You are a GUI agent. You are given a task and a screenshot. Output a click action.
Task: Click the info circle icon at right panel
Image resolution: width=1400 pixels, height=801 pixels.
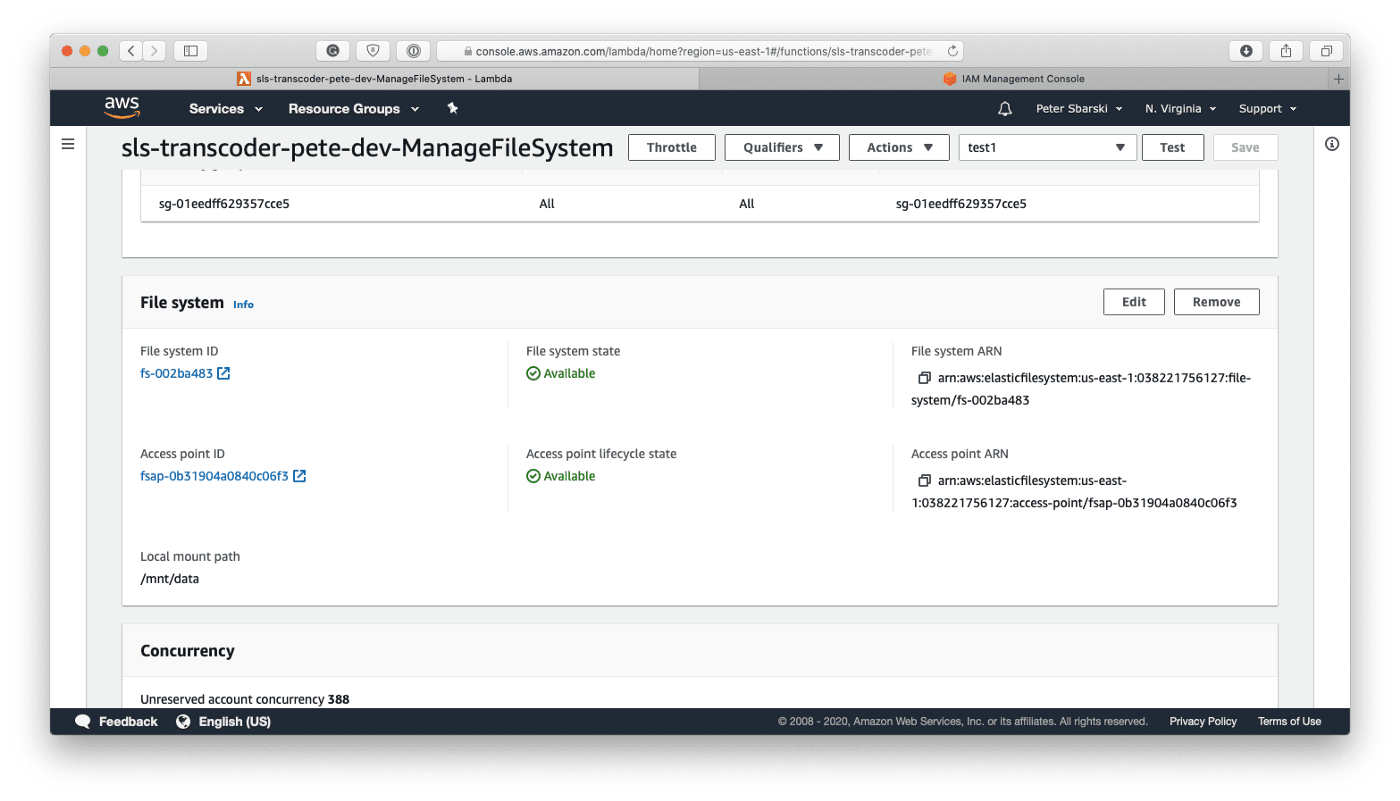[1332, 144]
